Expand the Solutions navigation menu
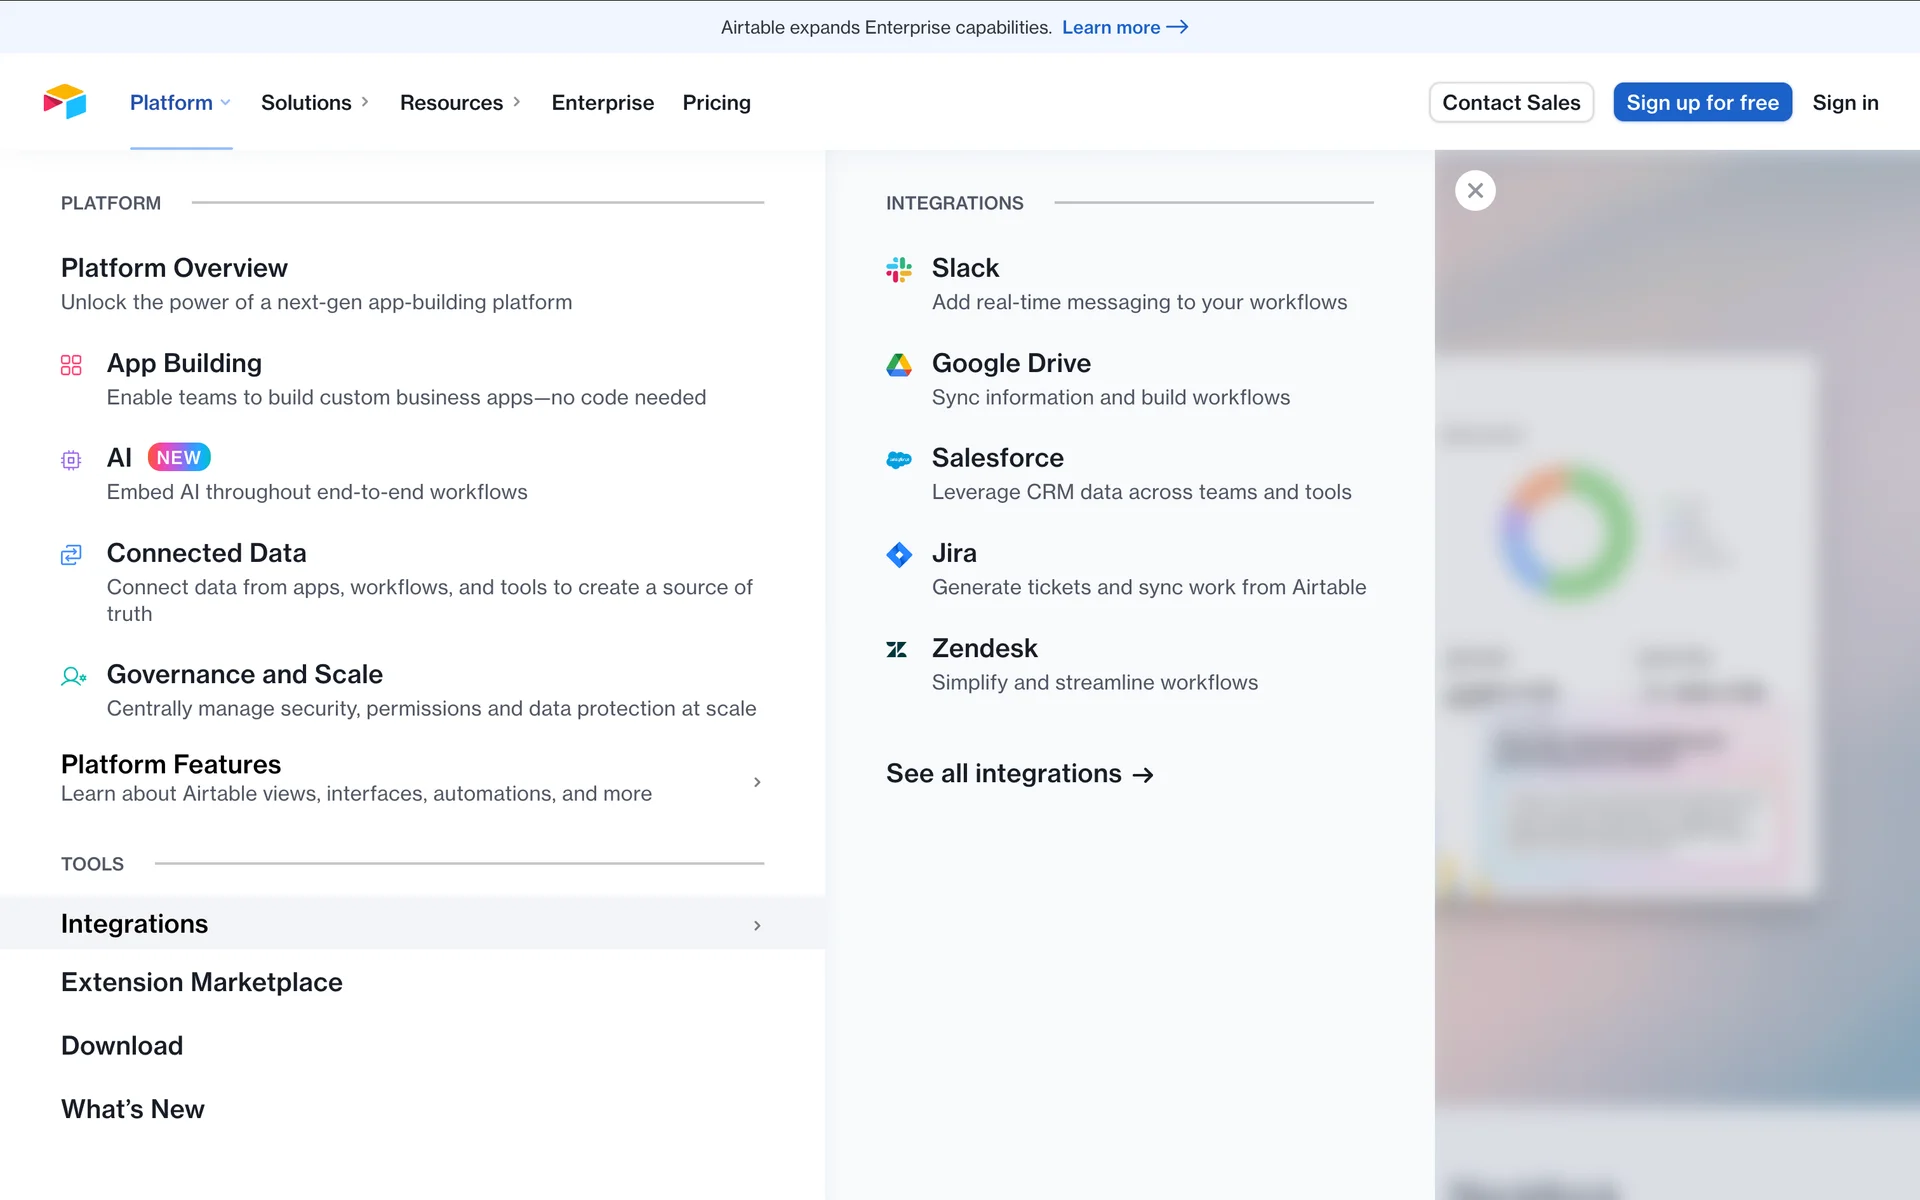 pyautogui.click(x=314, y=103)
